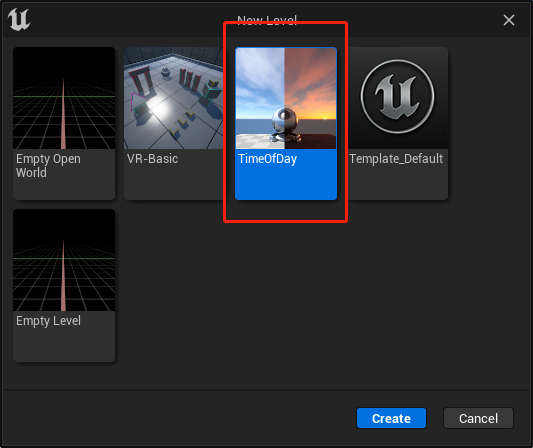Viewport: 533px width, 448px height.
Task: Click the 'VR-Basic' text label
Action: point(152,159)
